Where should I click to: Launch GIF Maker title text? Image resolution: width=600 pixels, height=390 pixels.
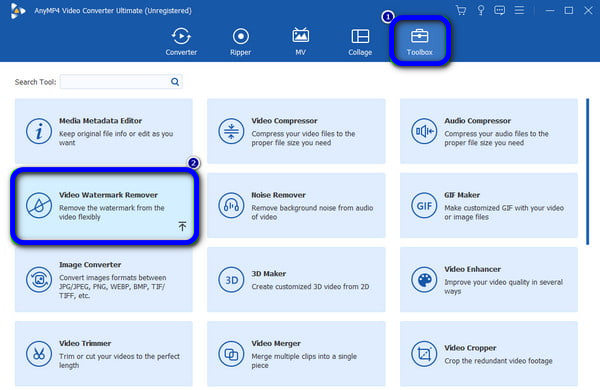(x=461, y=195)
